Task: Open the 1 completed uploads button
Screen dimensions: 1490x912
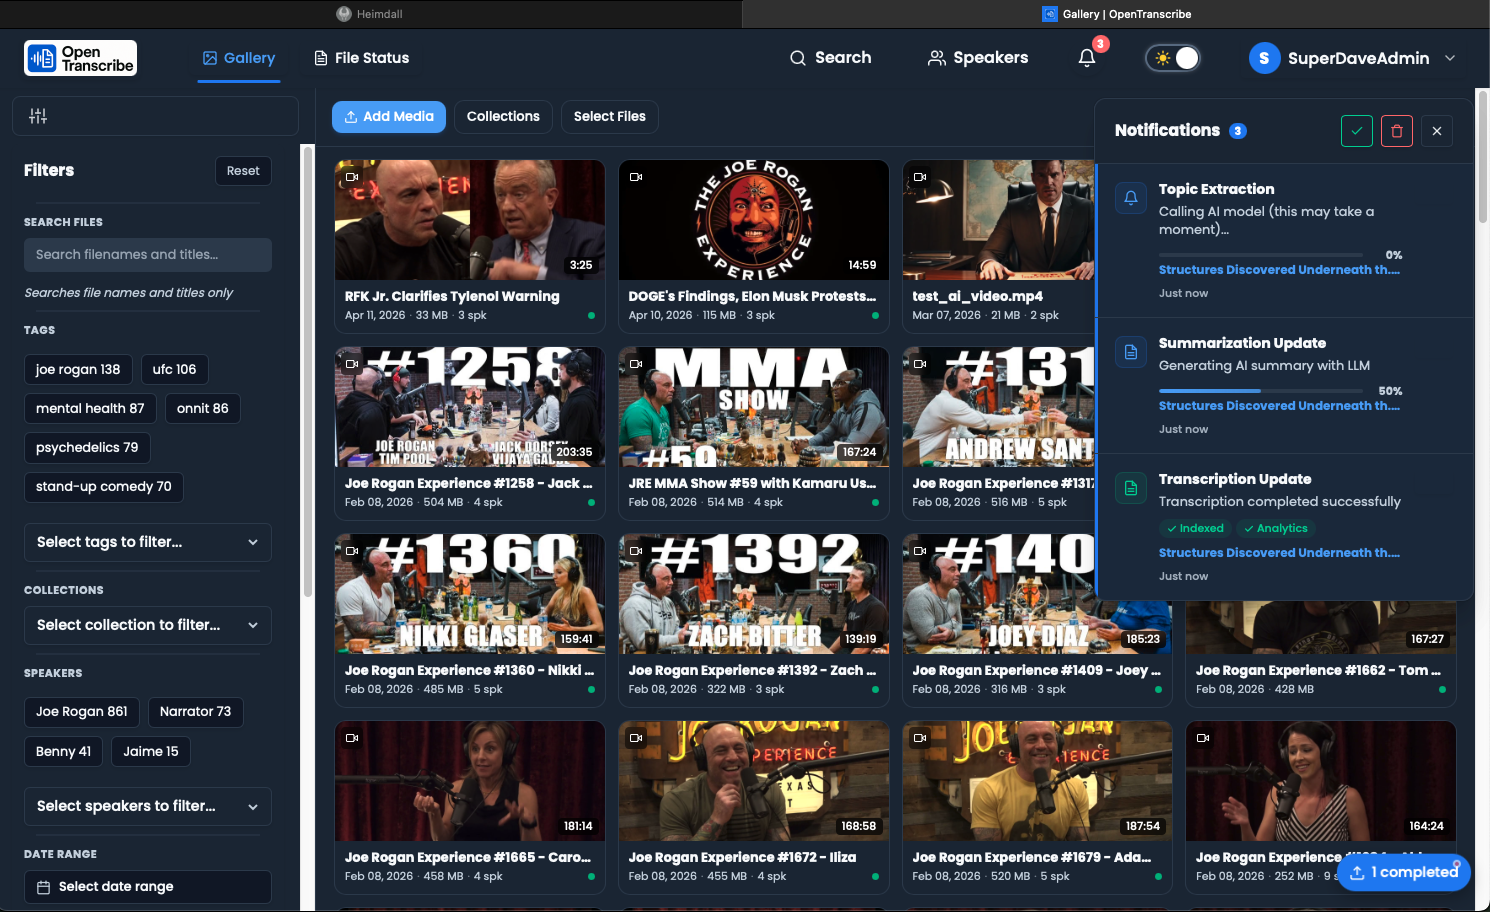Action: coord(1404,872)
